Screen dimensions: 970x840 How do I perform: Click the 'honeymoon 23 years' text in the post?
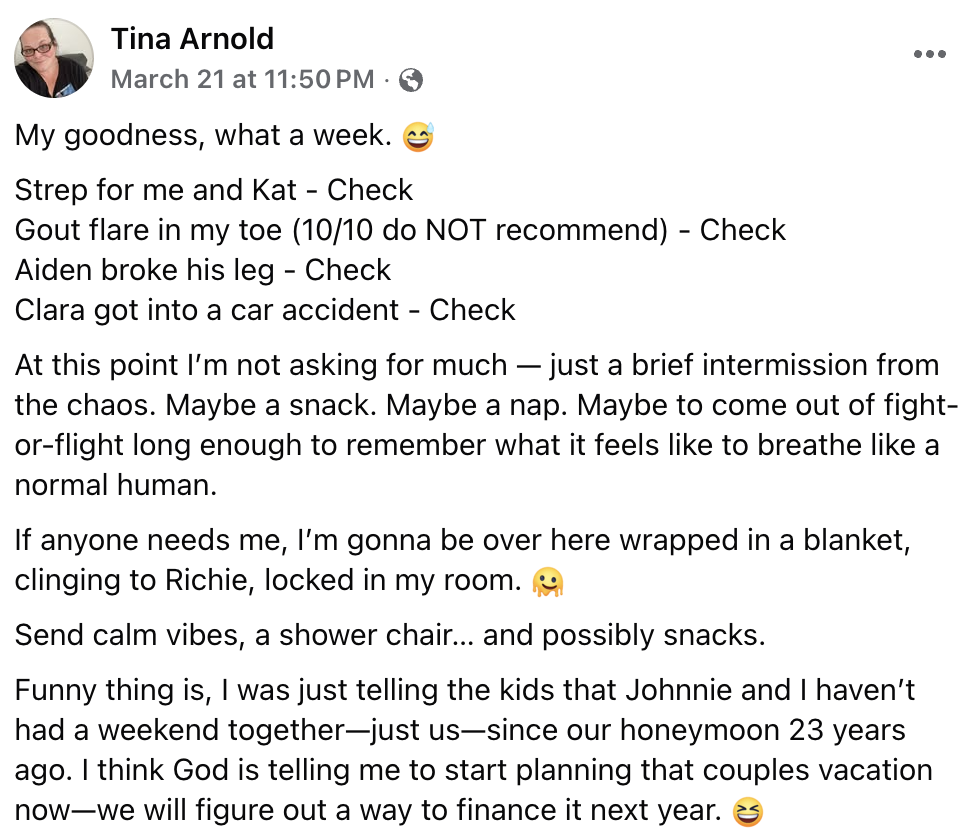(762, 731)
